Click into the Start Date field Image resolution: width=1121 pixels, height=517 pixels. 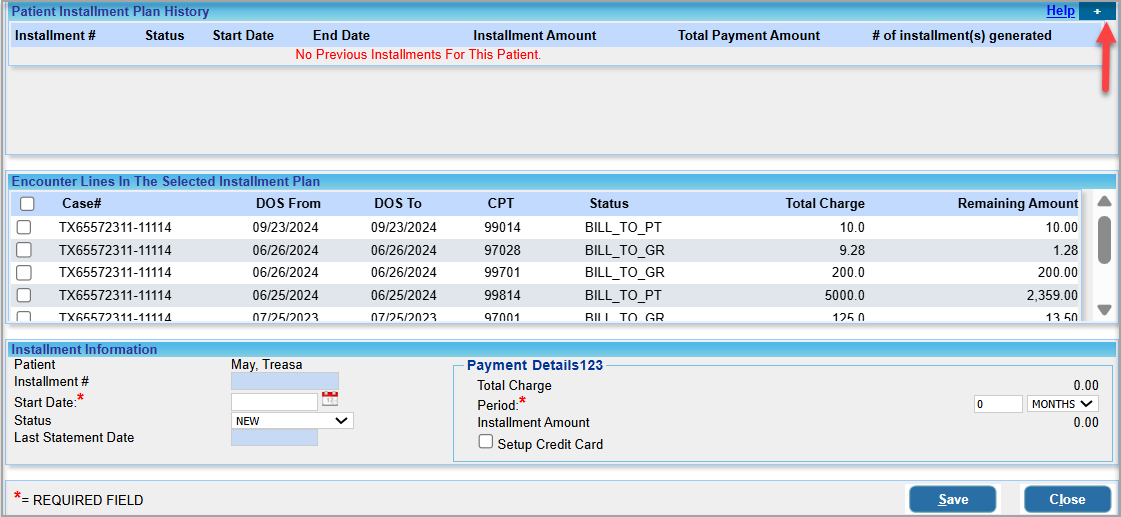coord(274,401)
